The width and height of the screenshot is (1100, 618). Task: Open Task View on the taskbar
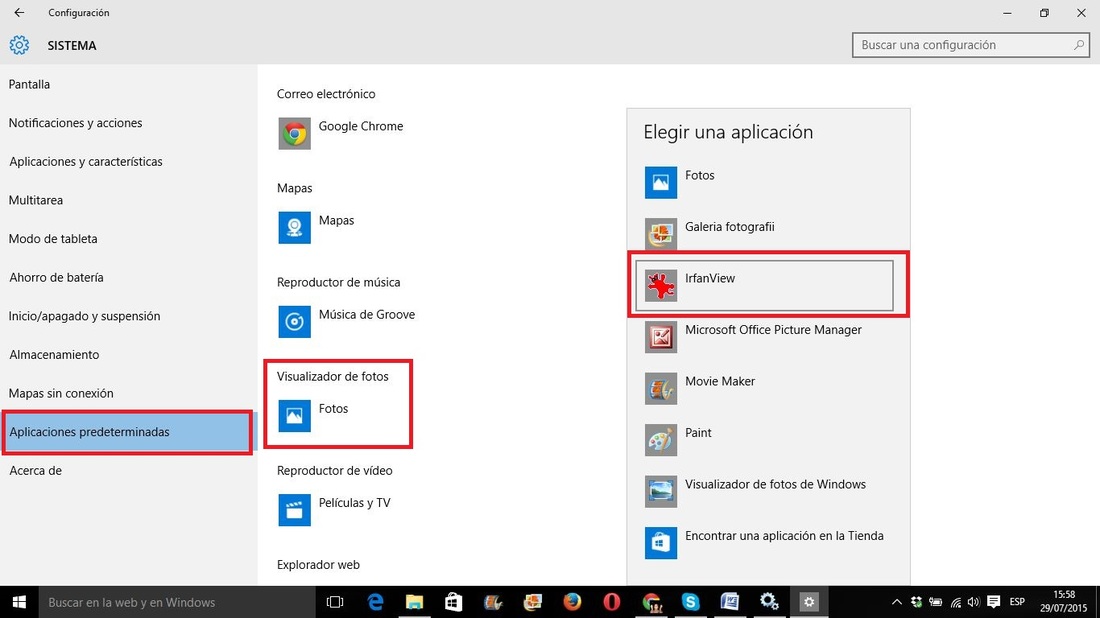coord(335,602)
